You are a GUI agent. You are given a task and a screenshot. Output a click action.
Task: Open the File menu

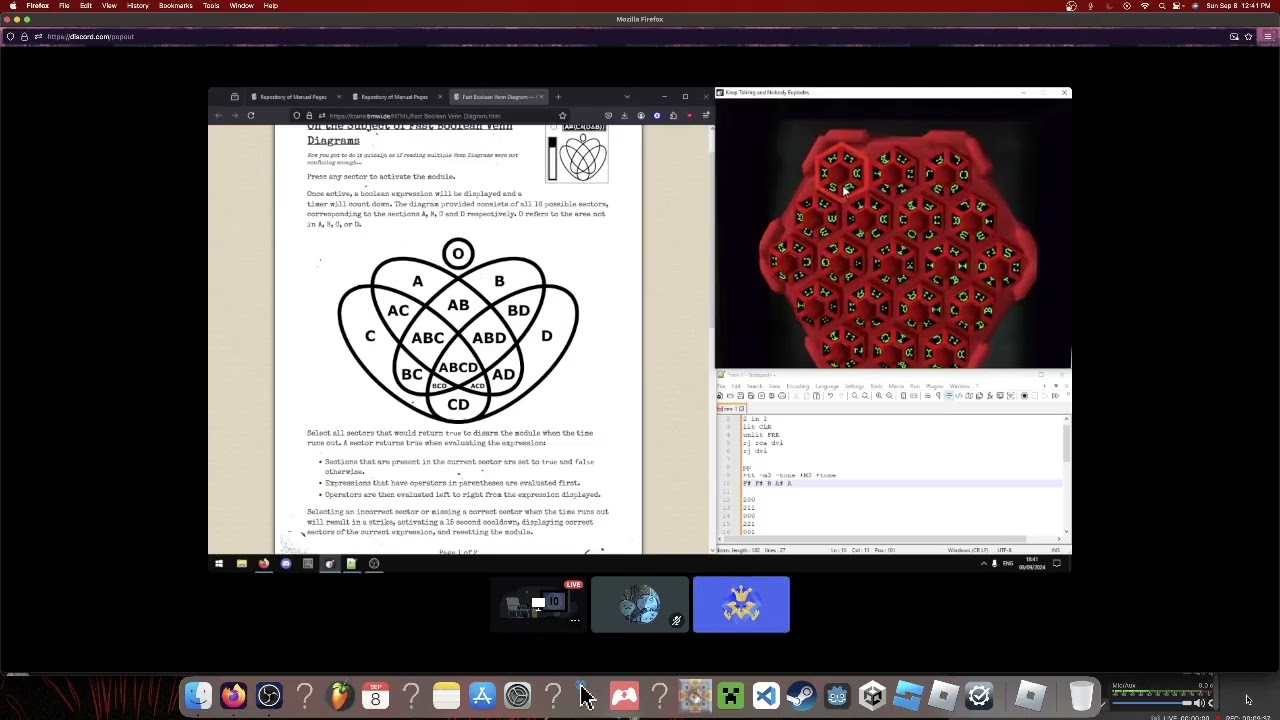tap(64, 6)
